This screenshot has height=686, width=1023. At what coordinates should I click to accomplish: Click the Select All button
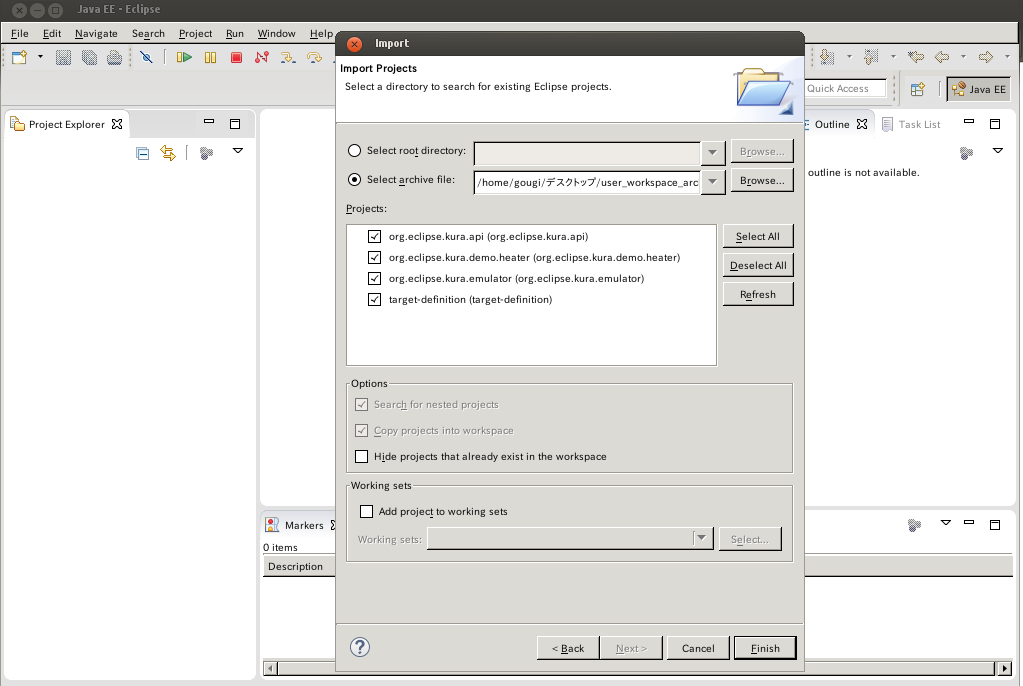(758, 236)
